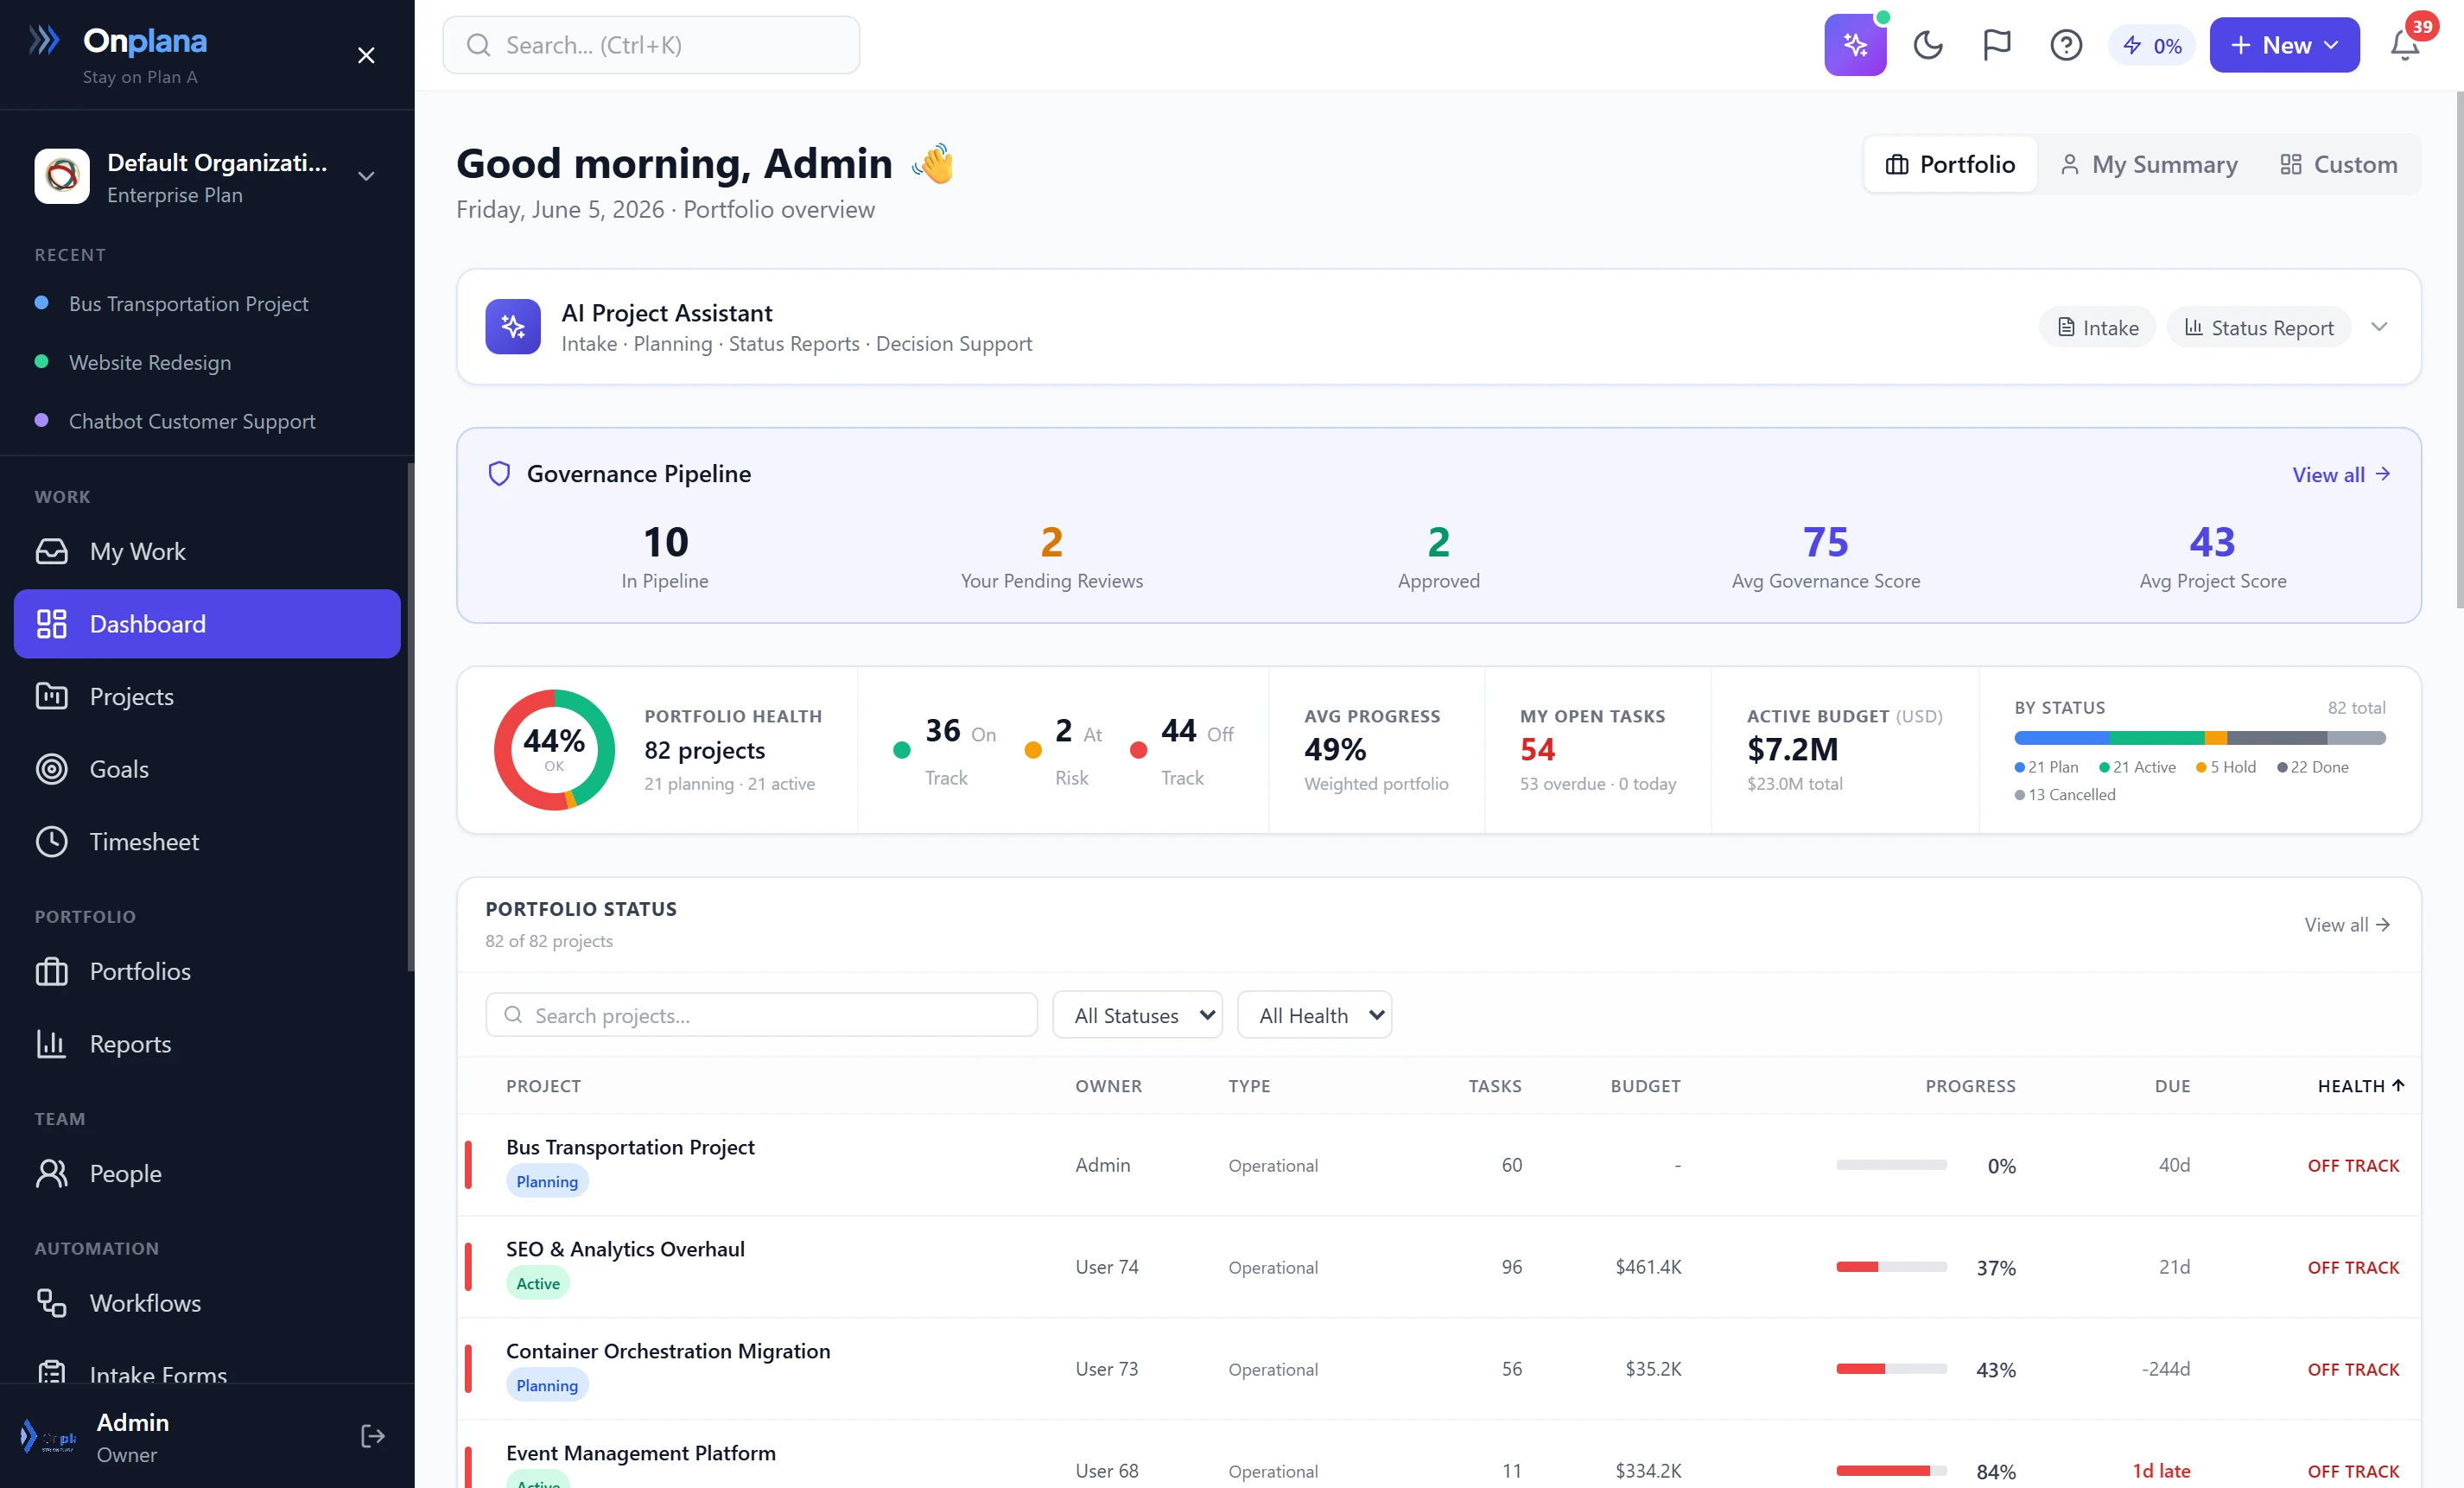Click the Projects folder icon
This screenshot has height=1488, width=2464.
click(x=52, y=696)
